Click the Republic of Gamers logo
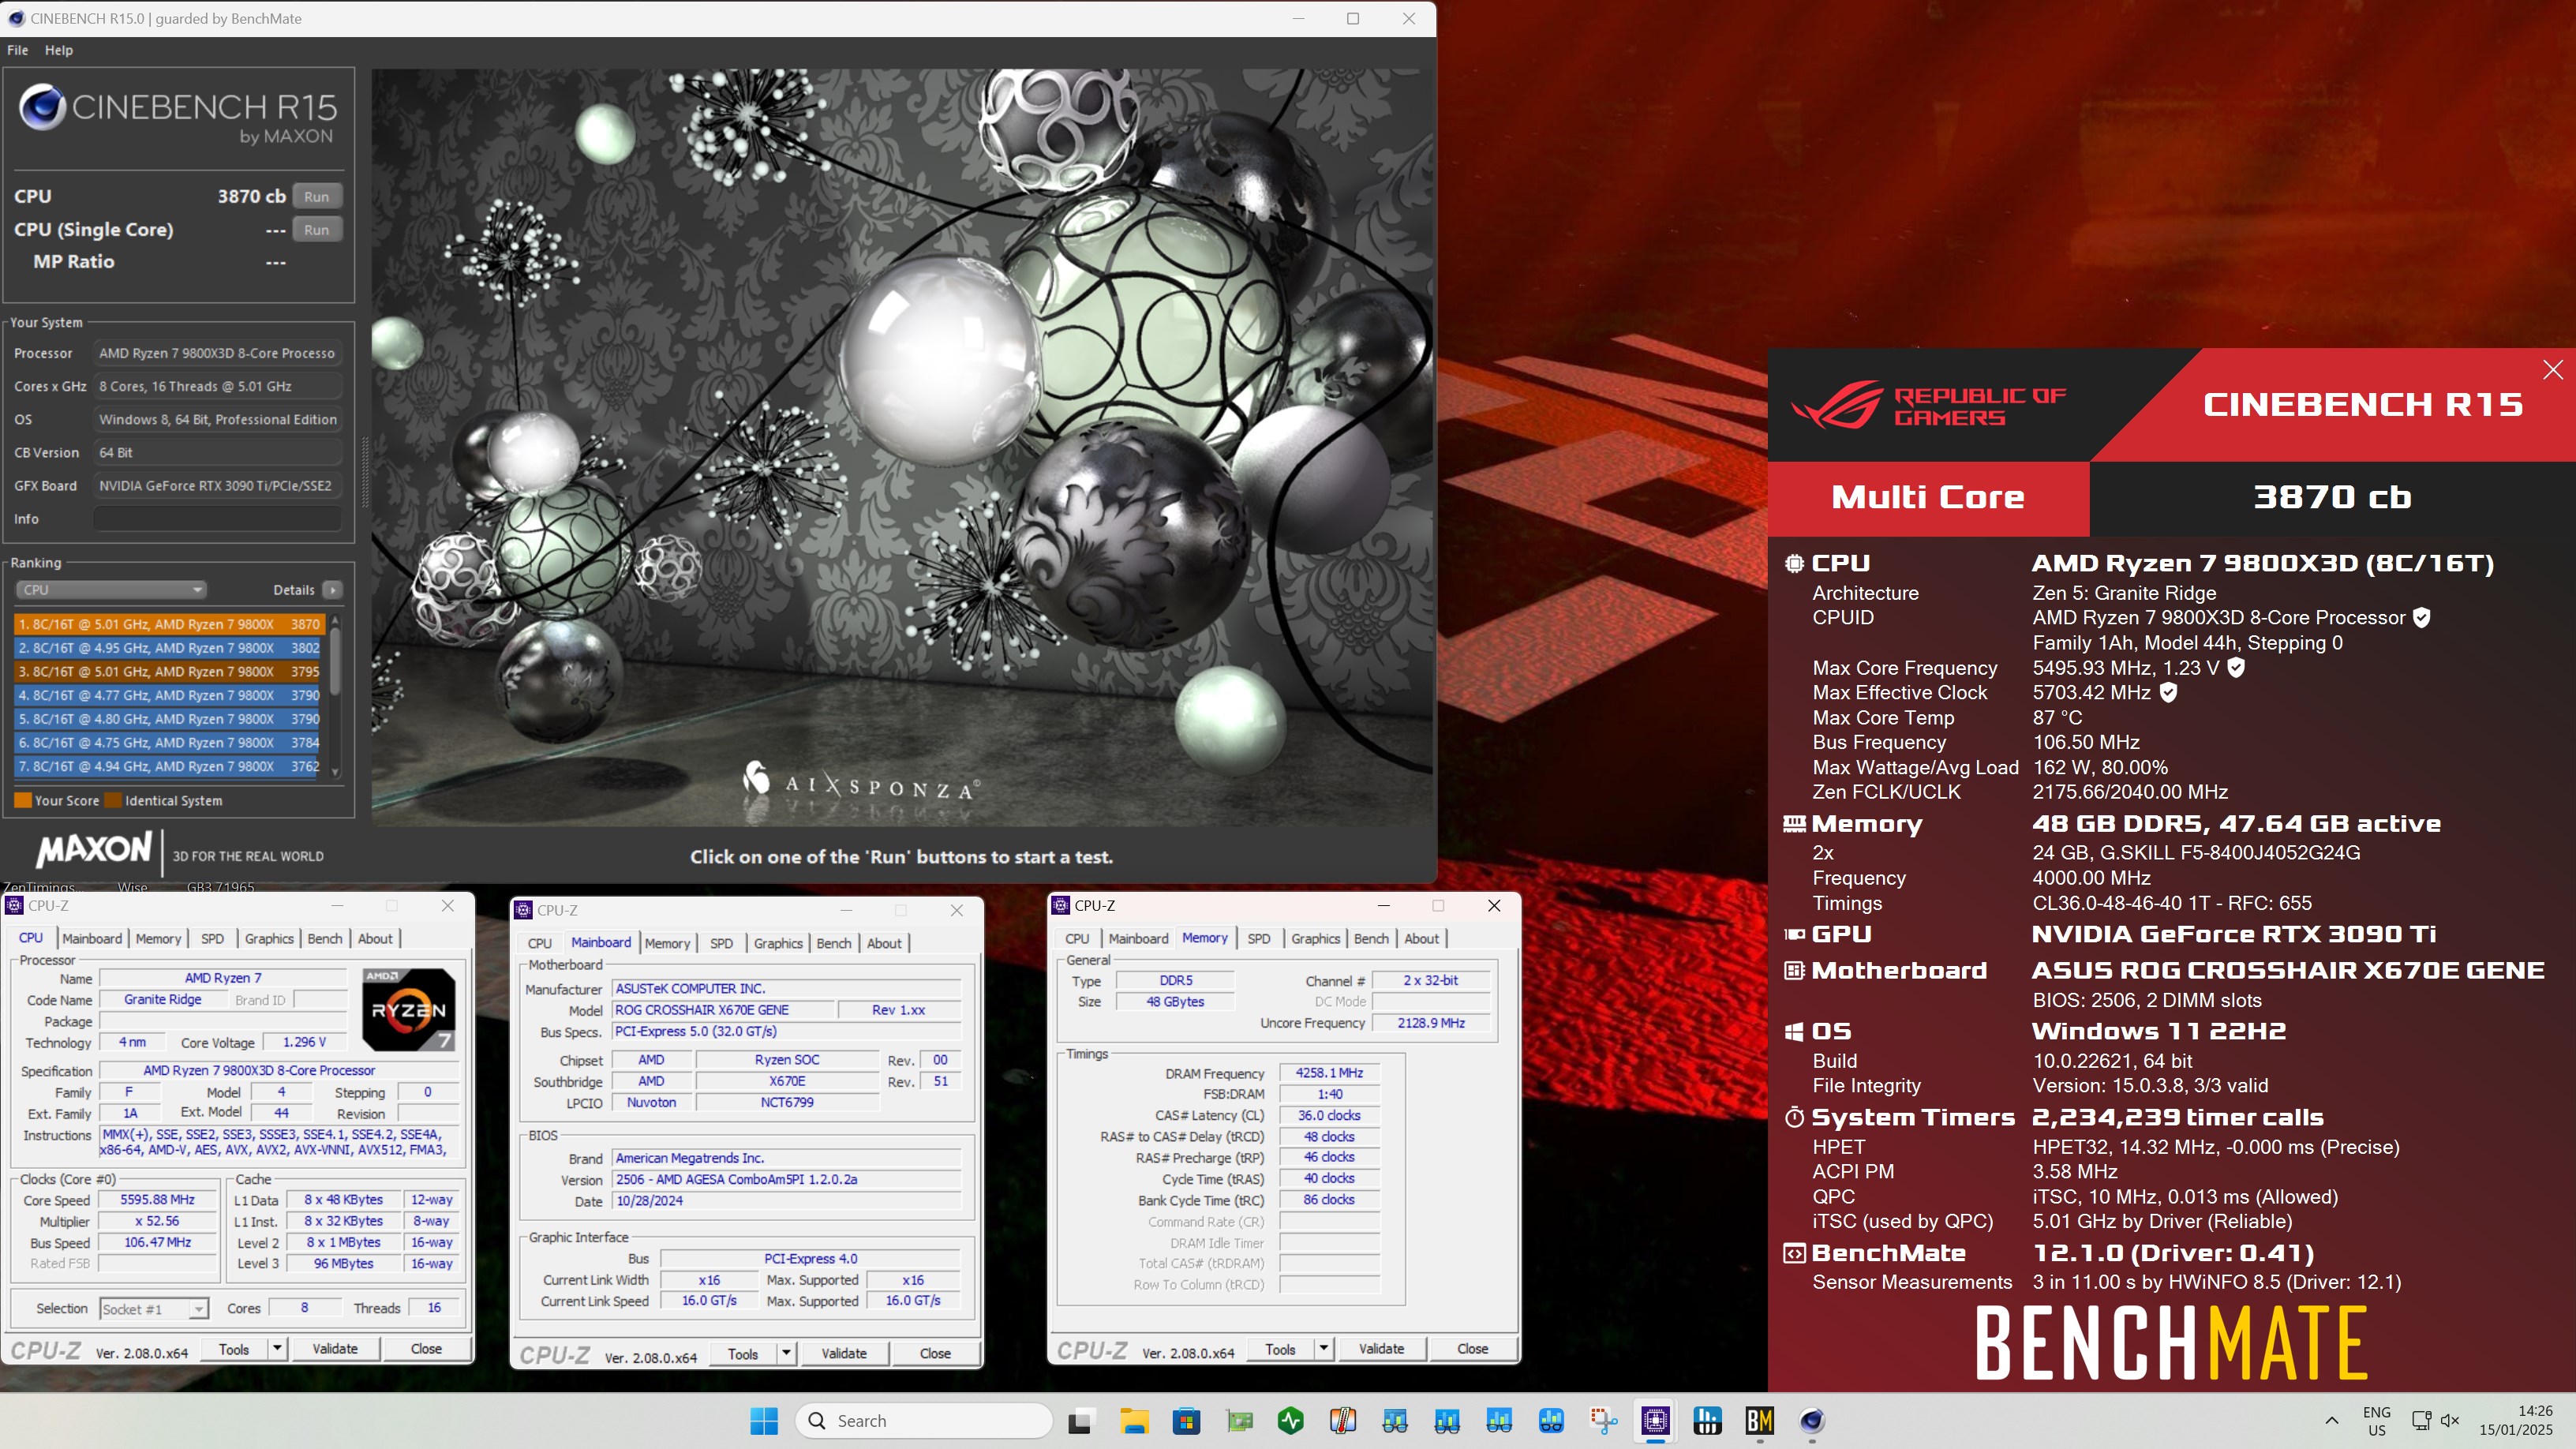Screen dimensions: 2576x1449 point(1928,405)
